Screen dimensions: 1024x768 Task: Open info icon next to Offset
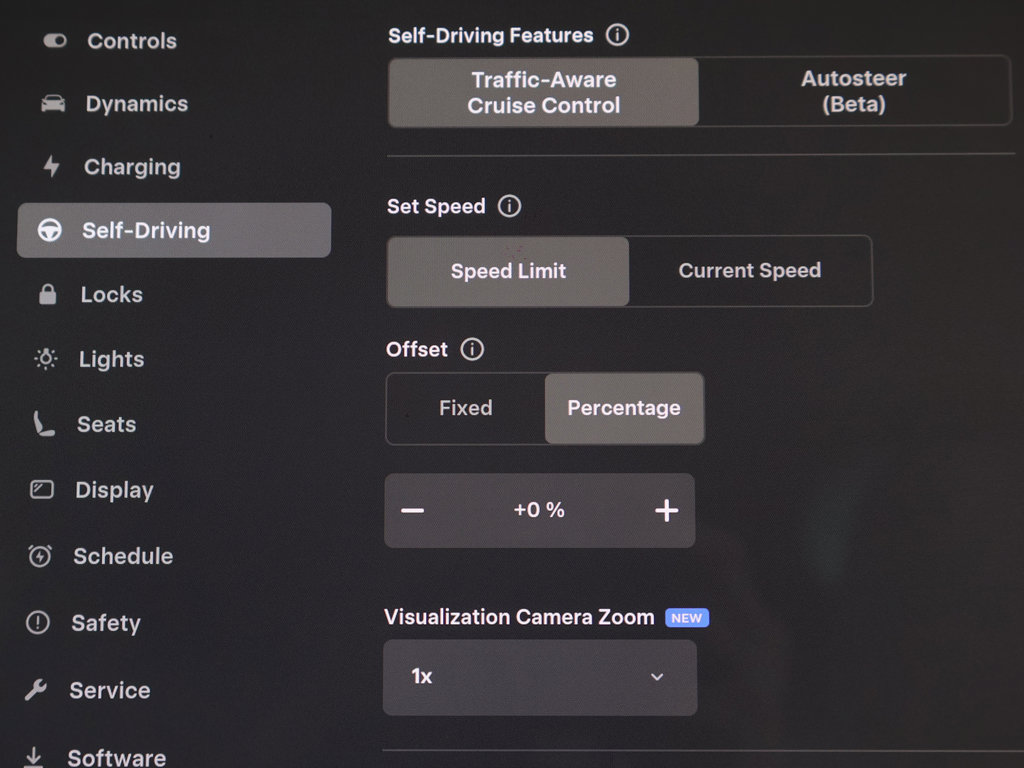click(472, 349)
